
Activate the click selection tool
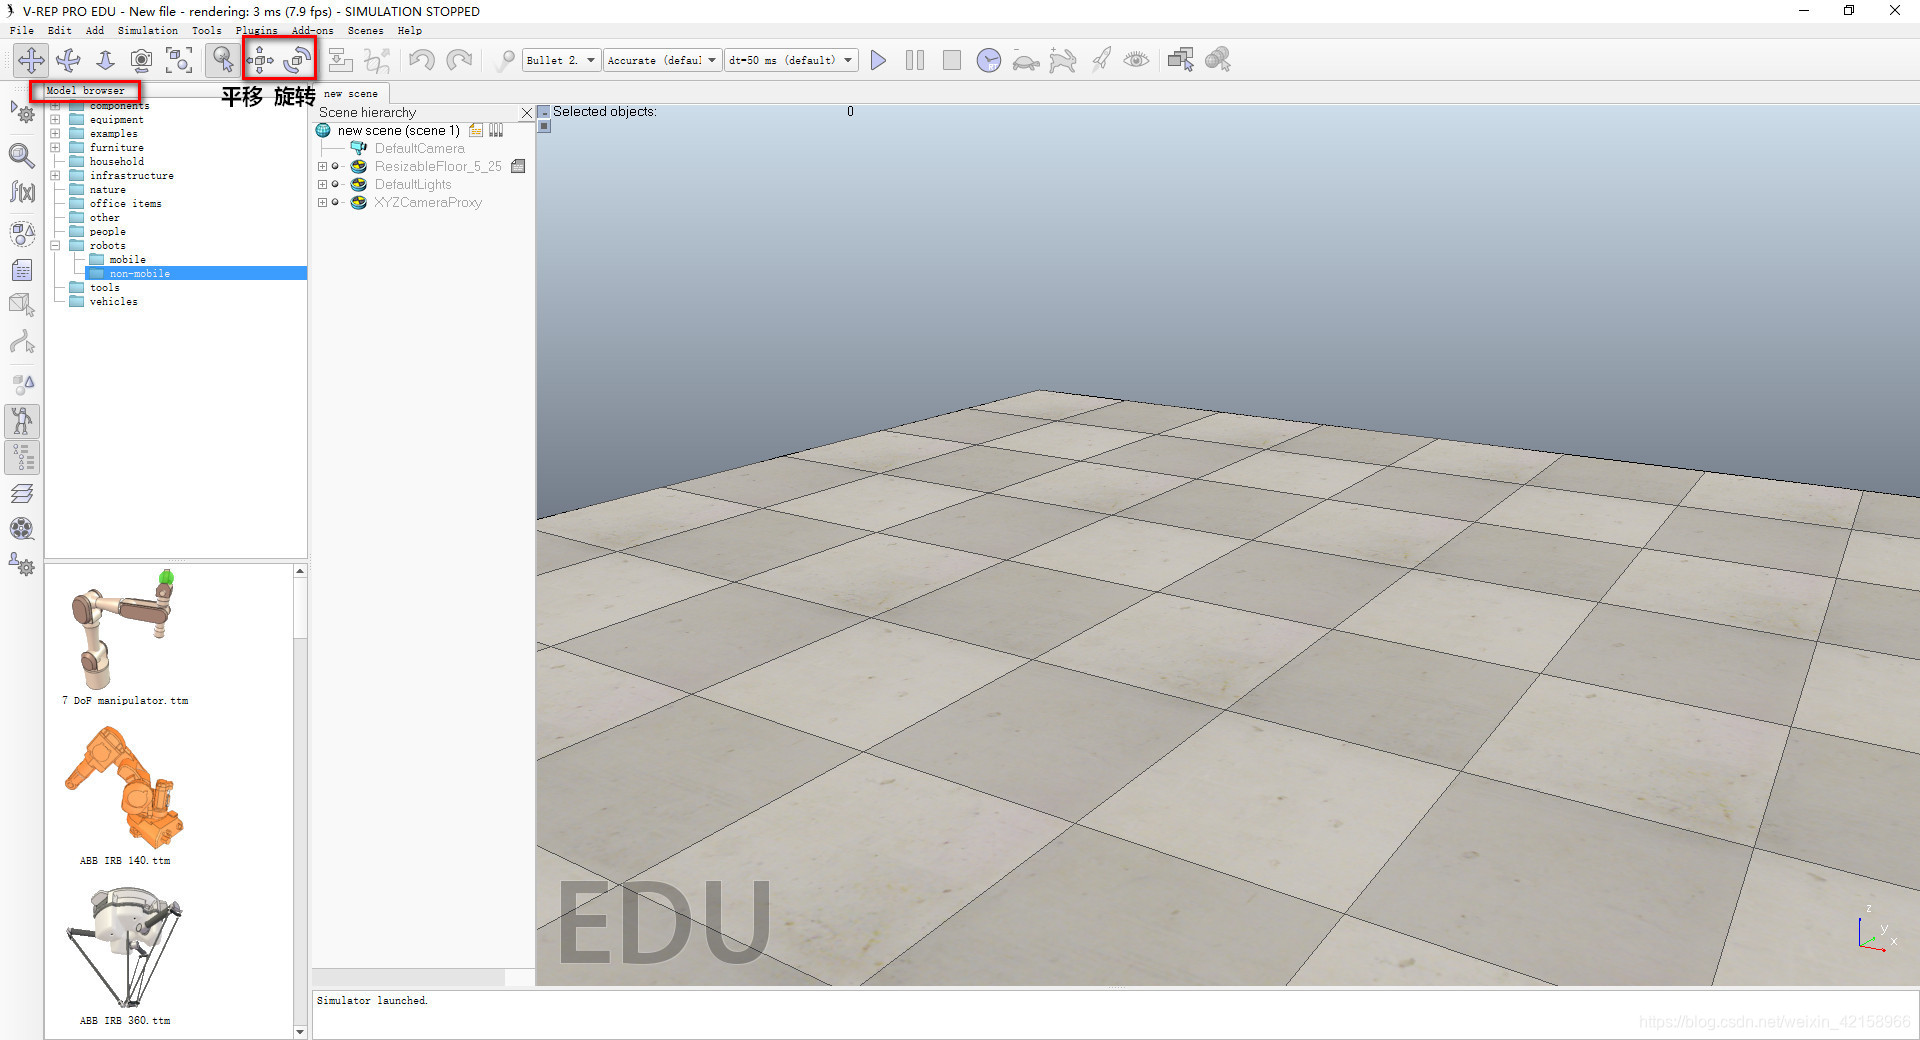[x=222, y=60]
